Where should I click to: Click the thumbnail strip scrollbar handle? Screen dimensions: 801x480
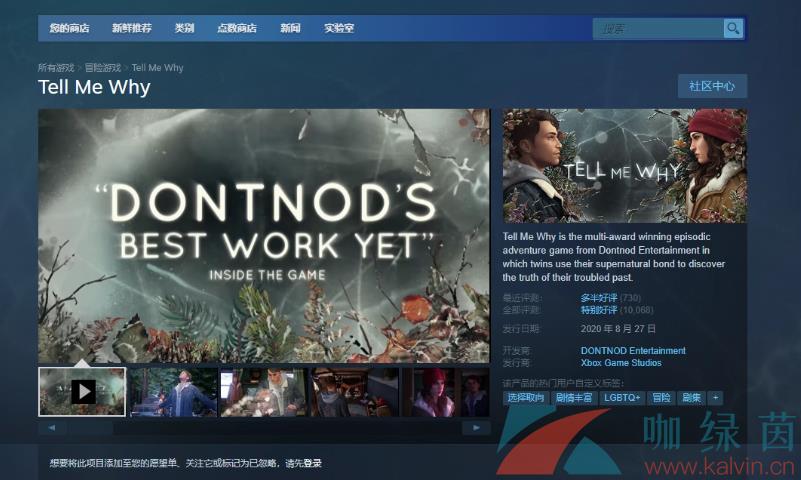[89, 428]
